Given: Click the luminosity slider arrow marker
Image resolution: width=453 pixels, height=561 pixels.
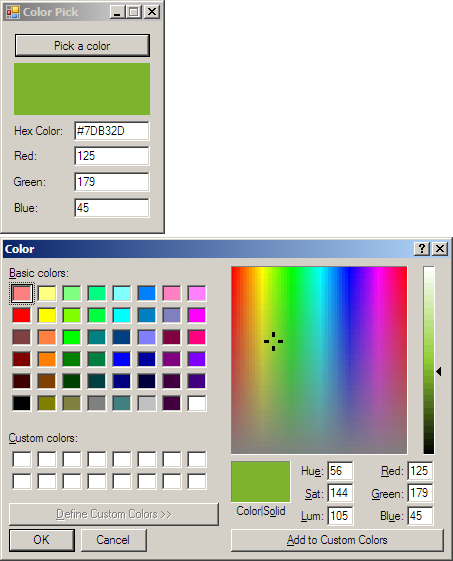Looking at the screenshot, I should [x=439, y=372].
